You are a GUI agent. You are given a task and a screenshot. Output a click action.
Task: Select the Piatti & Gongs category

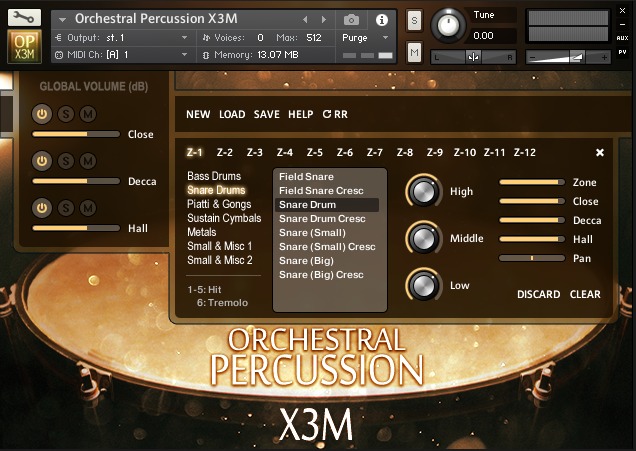pyautogui.click(x=218, y=204)
